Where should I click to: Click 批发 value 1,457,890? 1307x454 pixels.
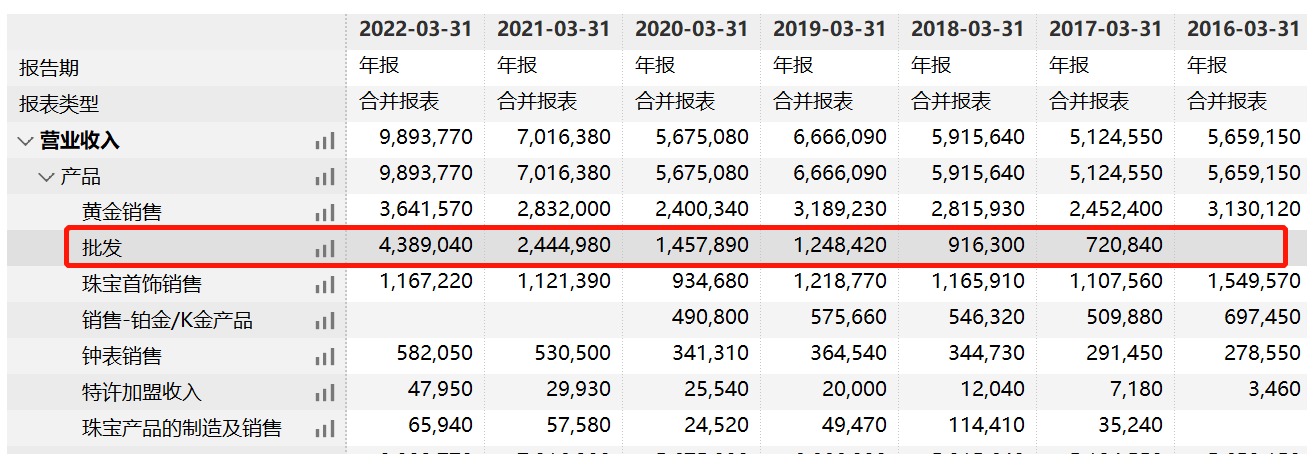tap(702, 245)
